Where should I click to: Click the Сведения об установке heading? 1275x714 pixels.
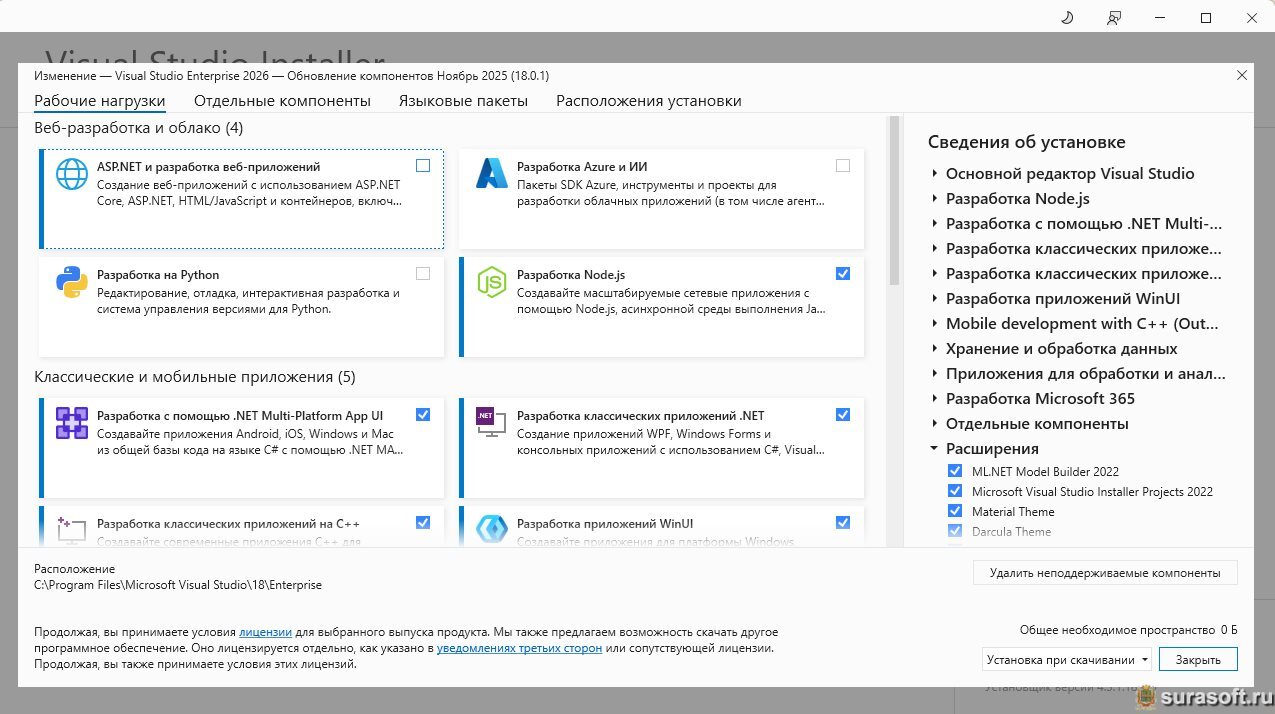tap(1027, 142)
